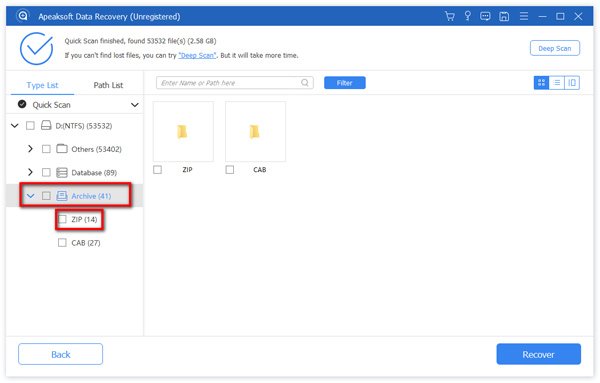Open the shopping cart purchase icon
600x383 pixels.
click(450, 16)
